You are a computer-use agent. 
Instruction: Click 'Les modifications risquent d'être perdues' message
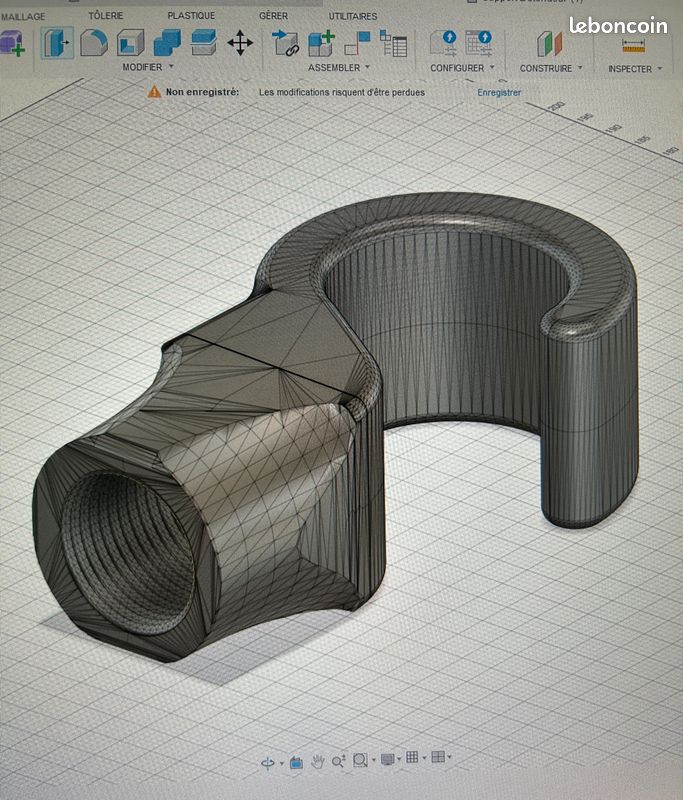[x=342, y=92]
